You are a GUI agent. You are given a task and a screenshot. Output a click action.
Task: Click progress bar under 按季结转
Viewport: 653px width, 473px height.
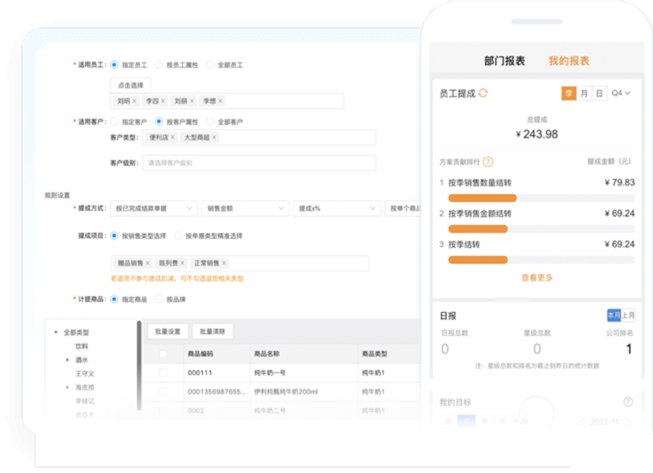[x=541, y=260]
